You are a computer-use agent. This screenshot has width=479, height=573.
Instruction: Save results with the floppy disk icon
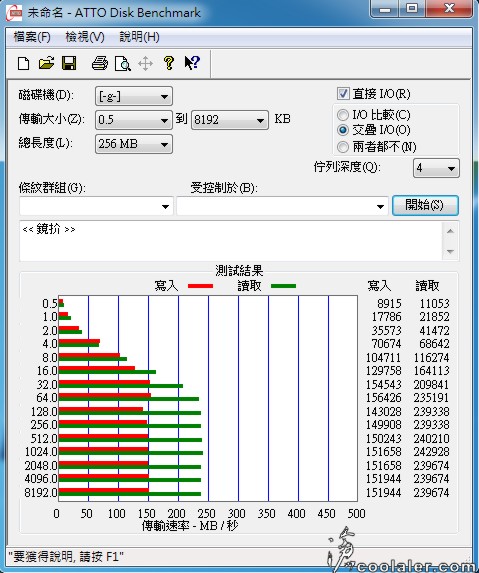coord(69,63)
